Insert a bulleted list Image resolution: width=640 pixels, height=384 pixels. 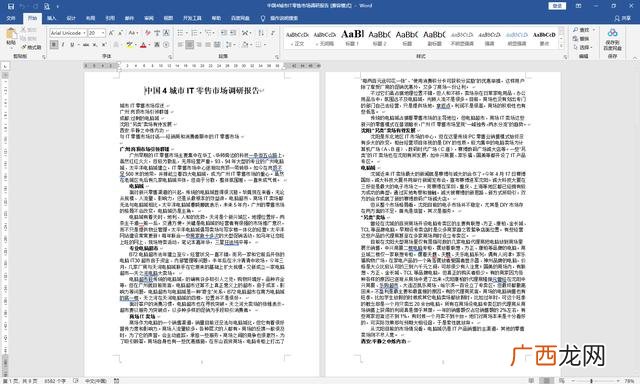tap(180, 33)
